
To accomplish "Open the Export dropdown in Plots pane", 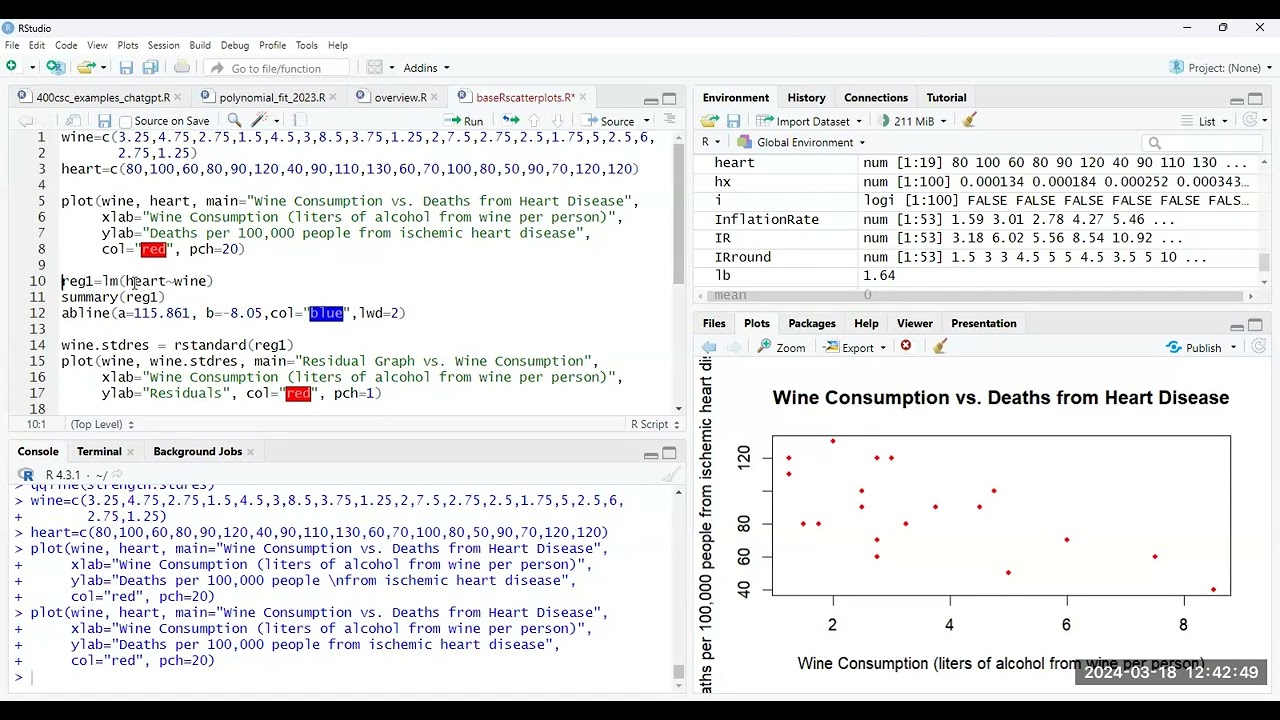I will pyautogui.click(x=856, y=347).
